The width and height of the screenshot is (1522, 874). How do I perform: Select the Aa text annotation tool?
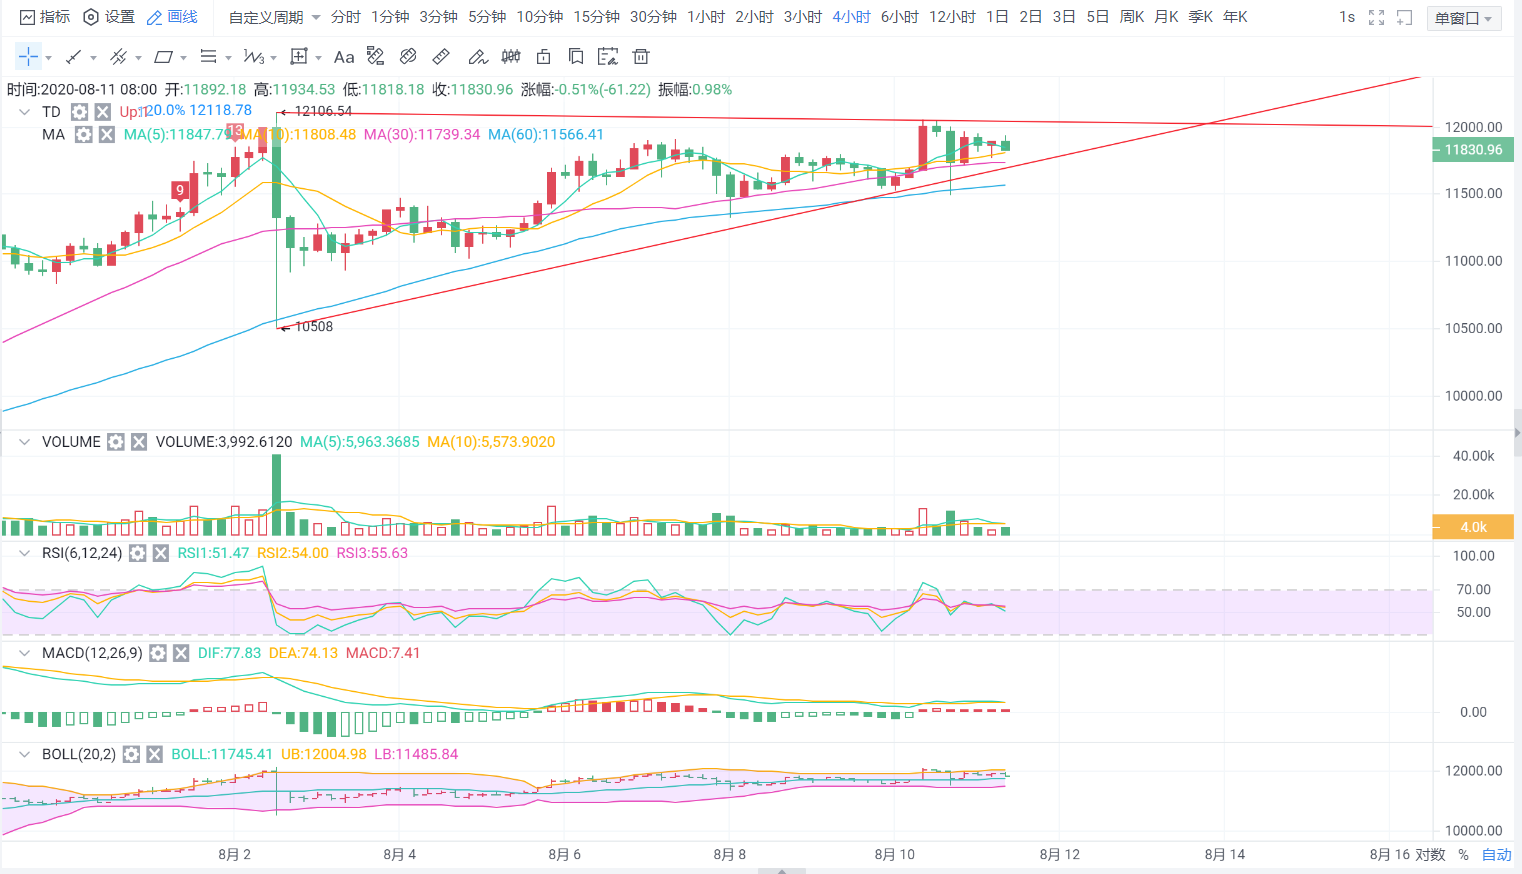(344, 57)
